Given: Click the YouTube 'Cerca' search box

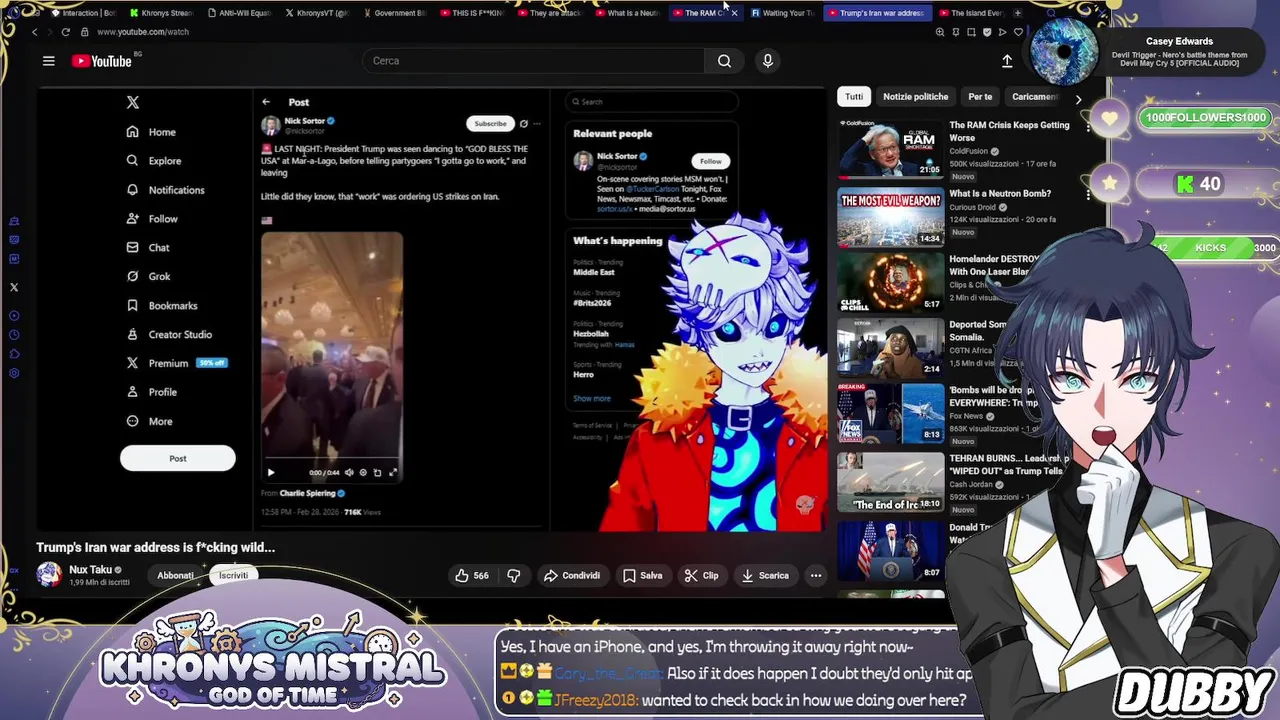Looking at the screenshot, I should pos(535,61).
